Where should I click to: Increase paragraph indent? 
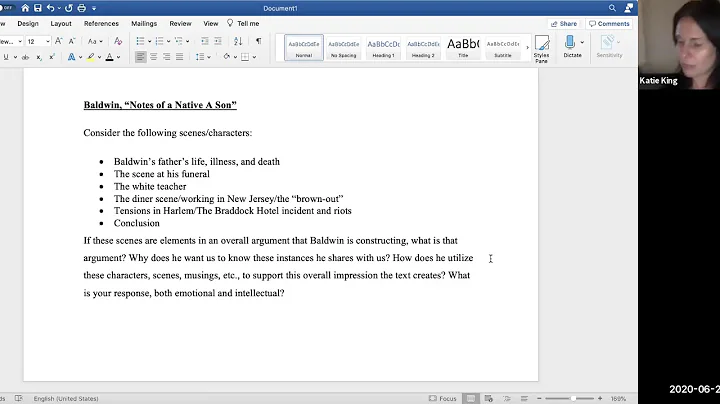tap(218, 41)
